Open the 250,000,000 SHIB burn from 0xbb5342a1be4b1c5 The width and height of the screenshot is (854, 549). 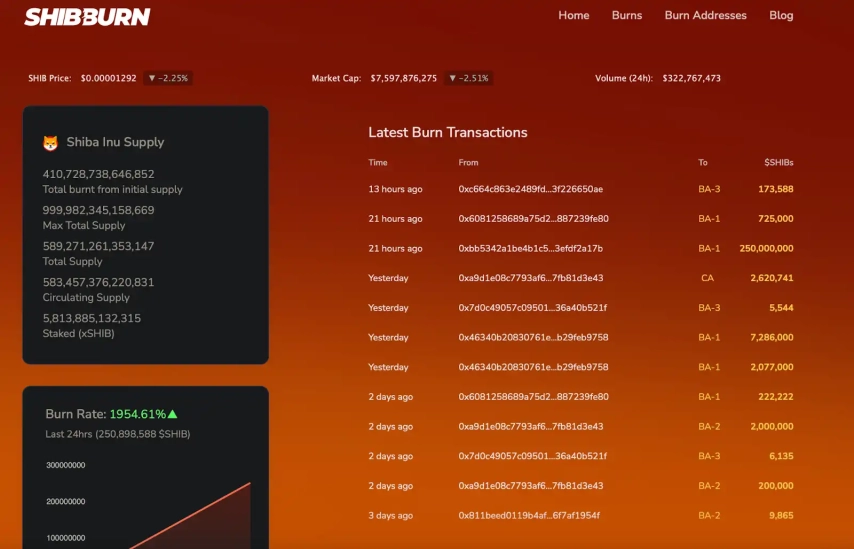[x=530, y=248]
